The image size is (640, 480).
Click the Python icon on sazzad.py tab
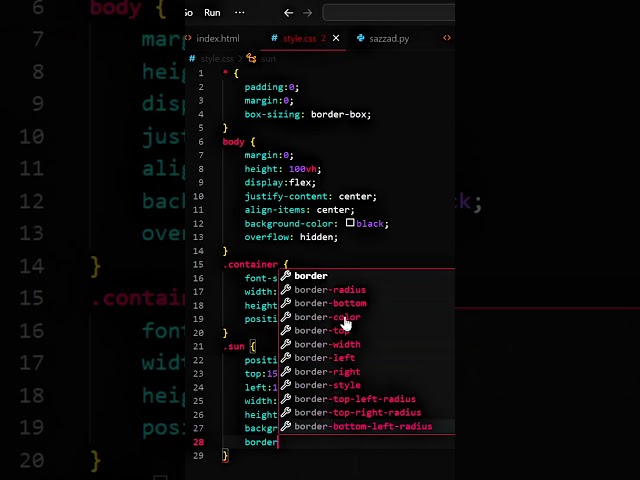pos(361,38)
